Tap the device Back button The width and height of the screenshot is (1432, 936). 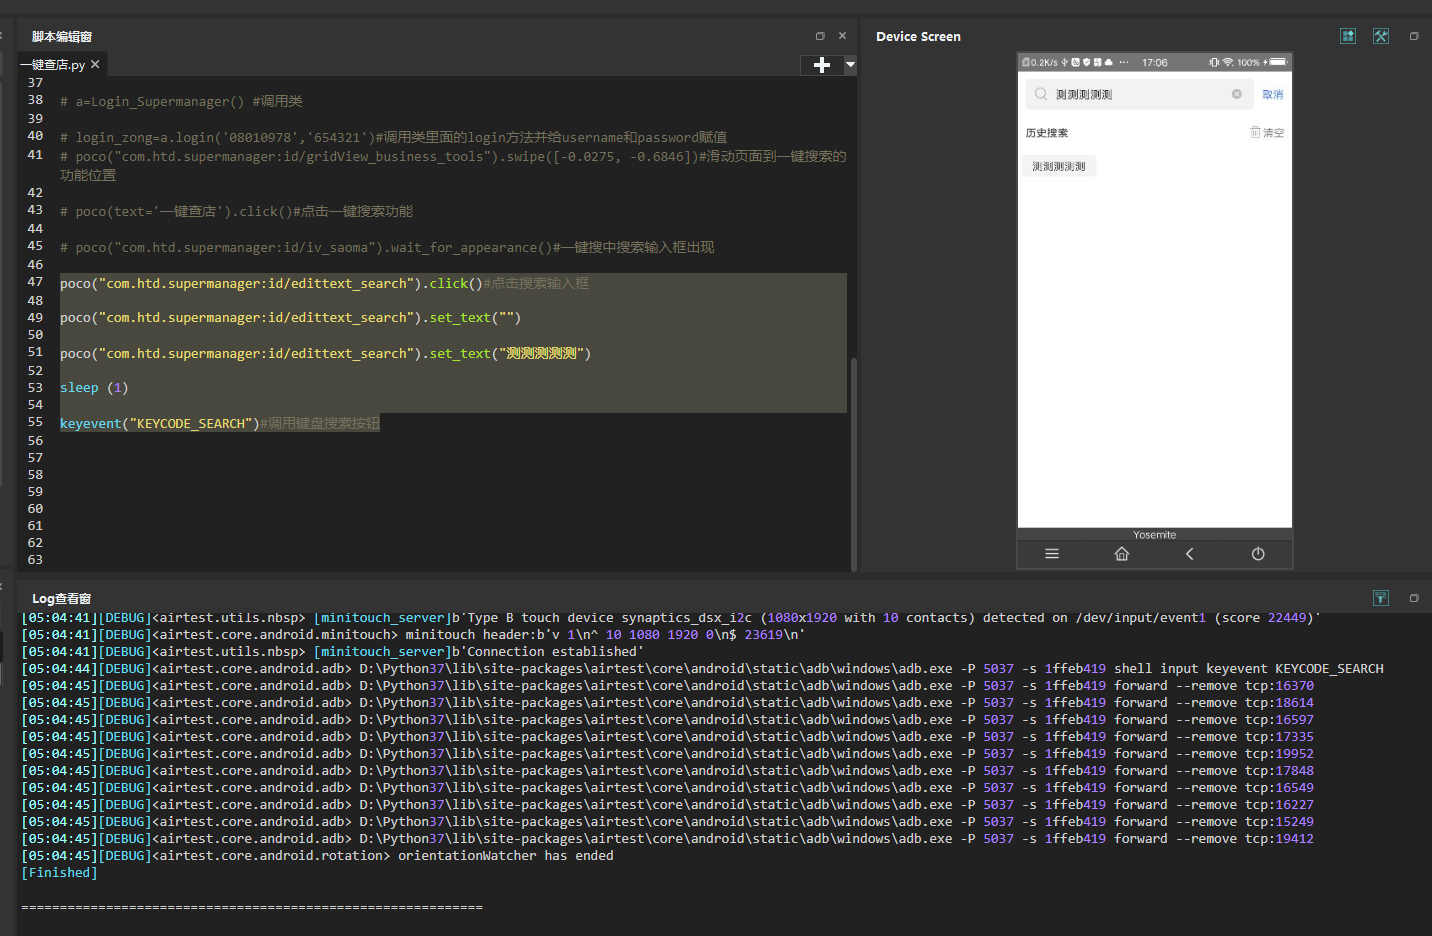point(1190,554)
